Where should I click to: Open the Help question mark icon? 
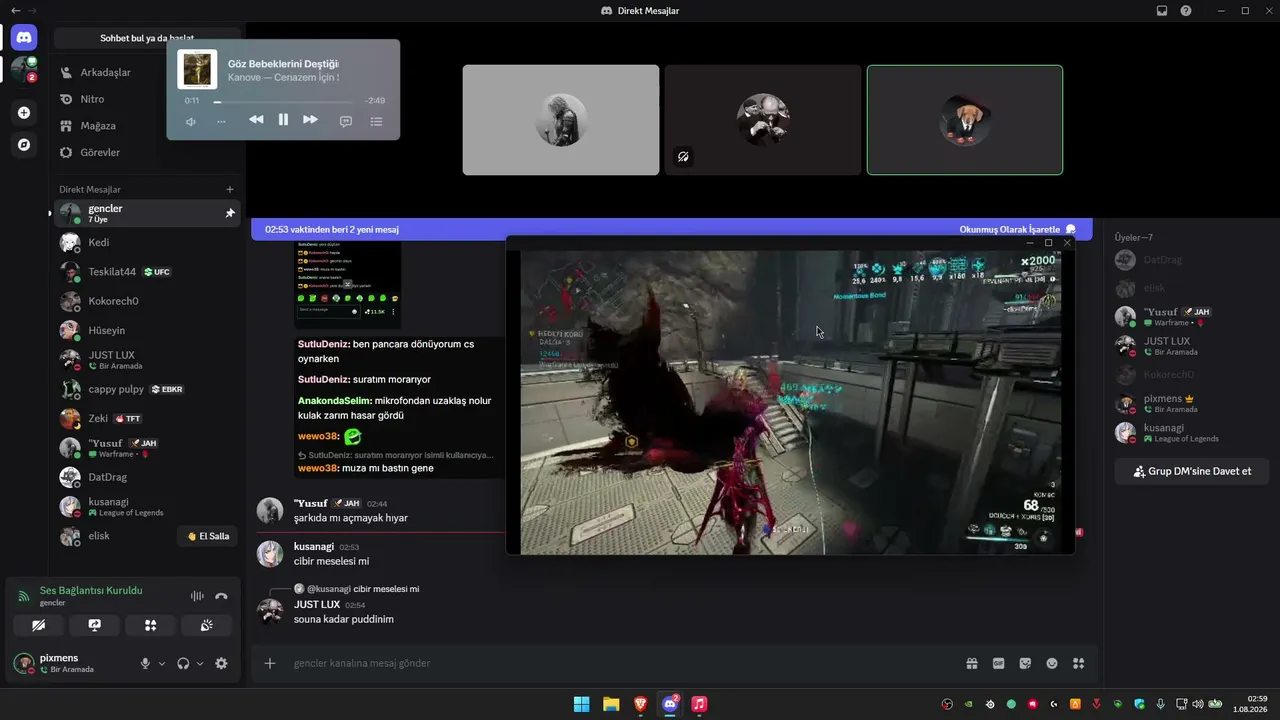[1186, 10]
